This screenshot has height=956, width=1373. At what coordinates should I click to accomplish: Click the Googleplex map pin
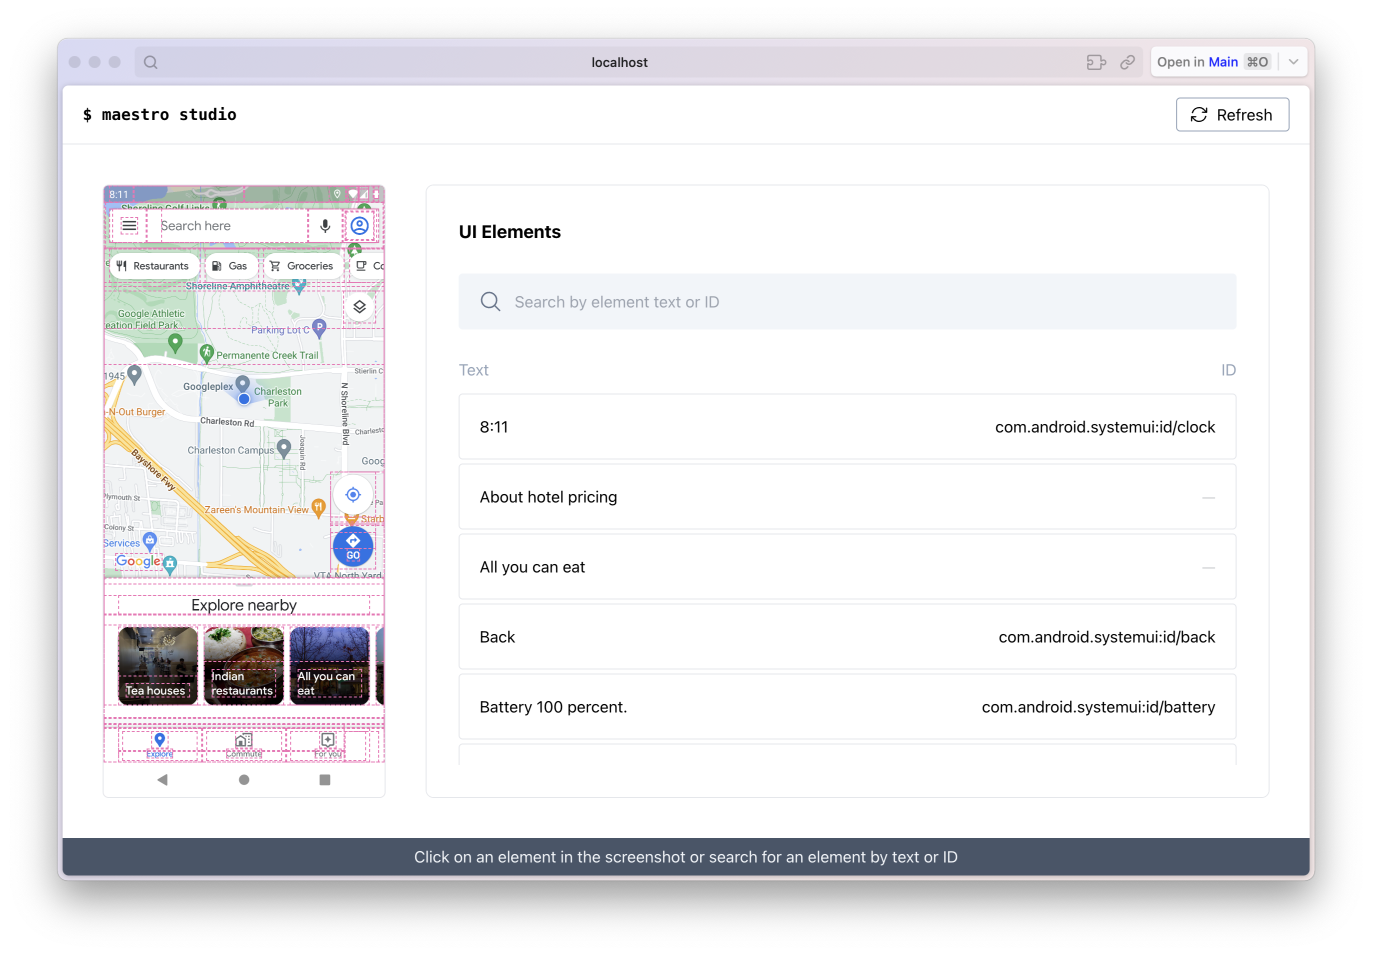click(x=242, y=384)
